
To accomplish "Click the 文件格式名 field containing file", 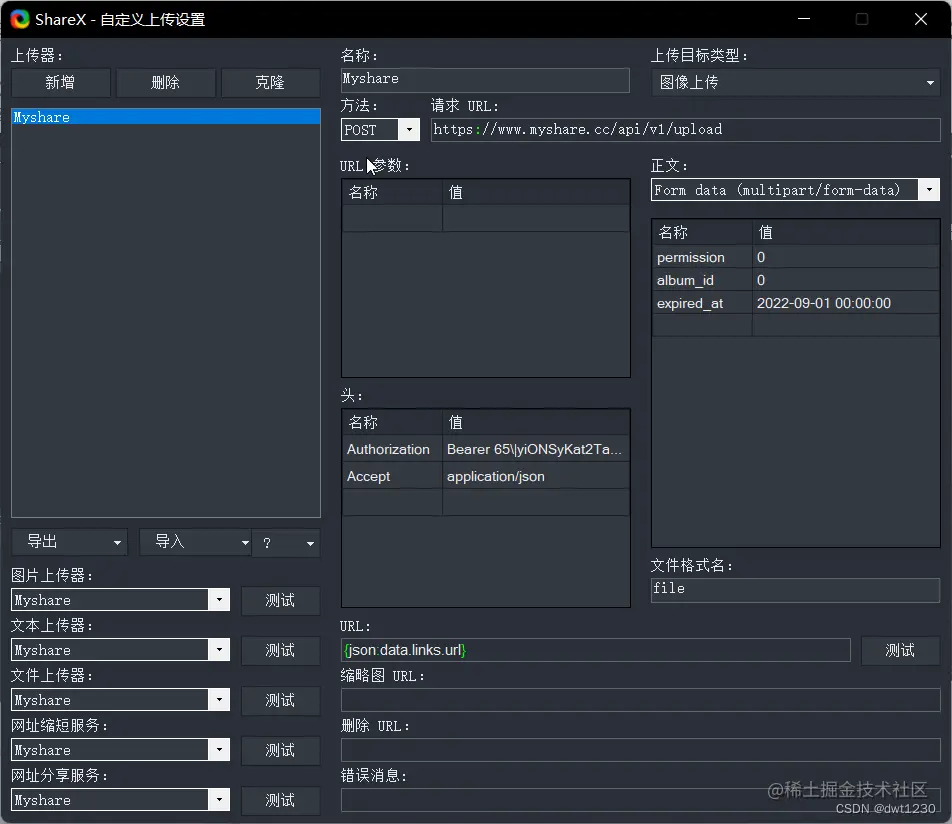I will click(795, 589).
